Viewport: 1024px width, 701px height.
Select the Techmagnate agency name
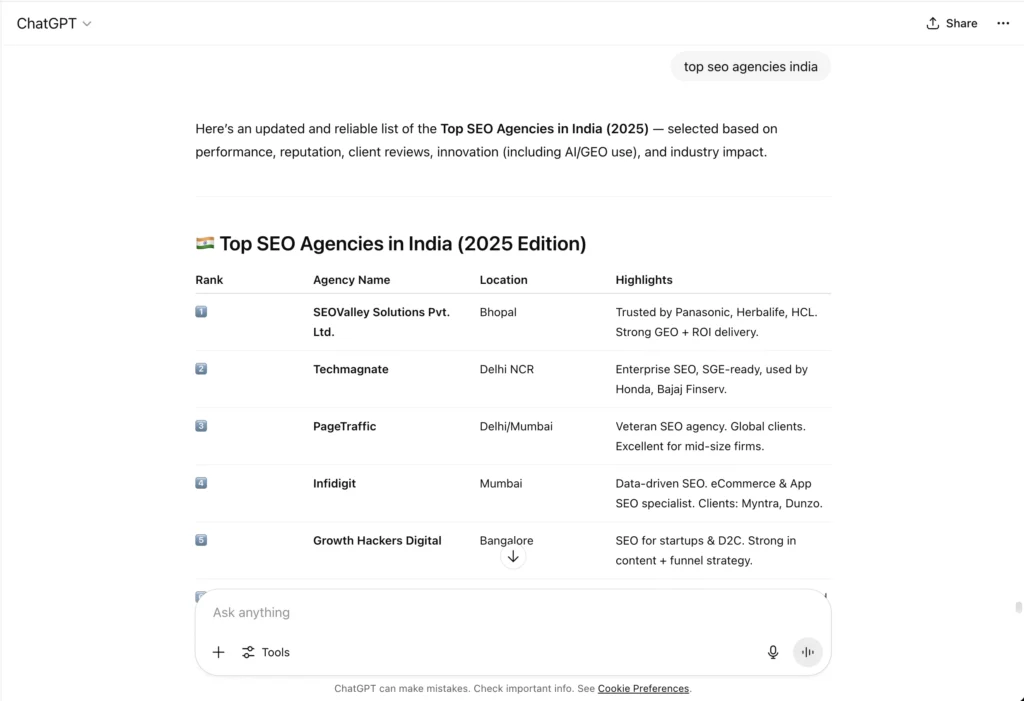tap(351, 369)
